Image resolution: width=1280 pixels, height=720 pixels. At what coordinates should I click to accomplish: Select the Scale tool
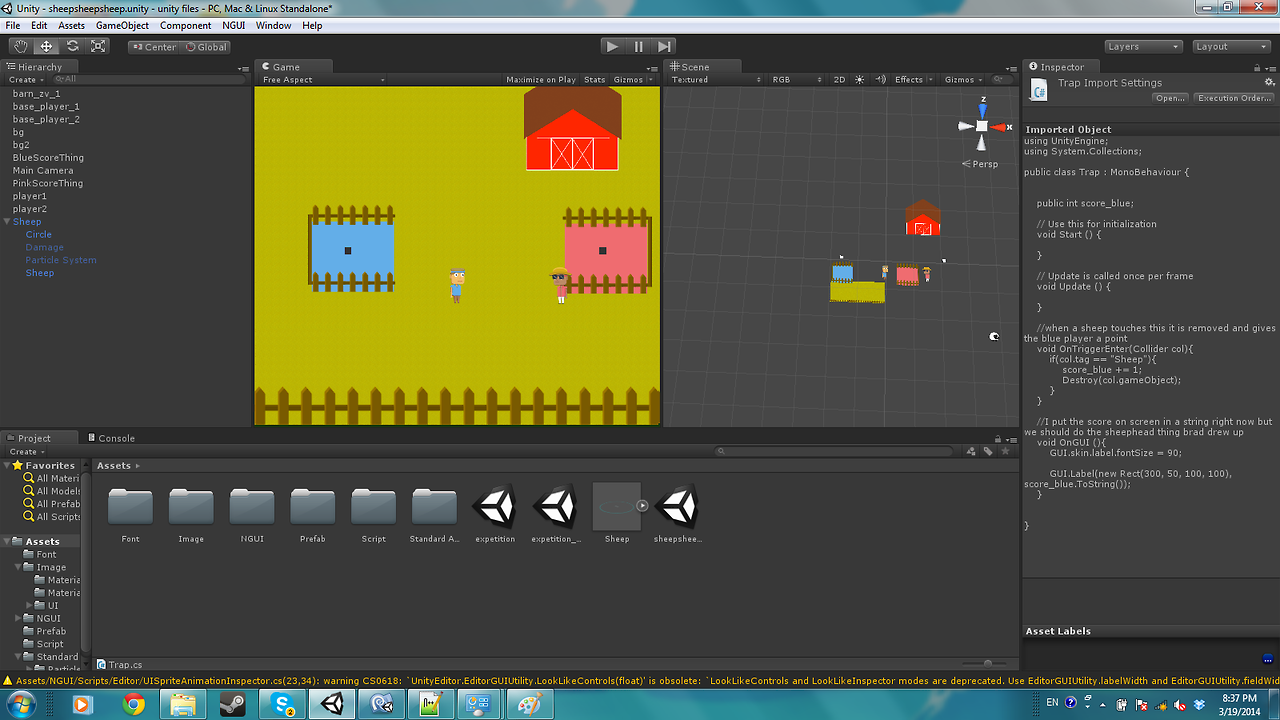tap(98, 46)
